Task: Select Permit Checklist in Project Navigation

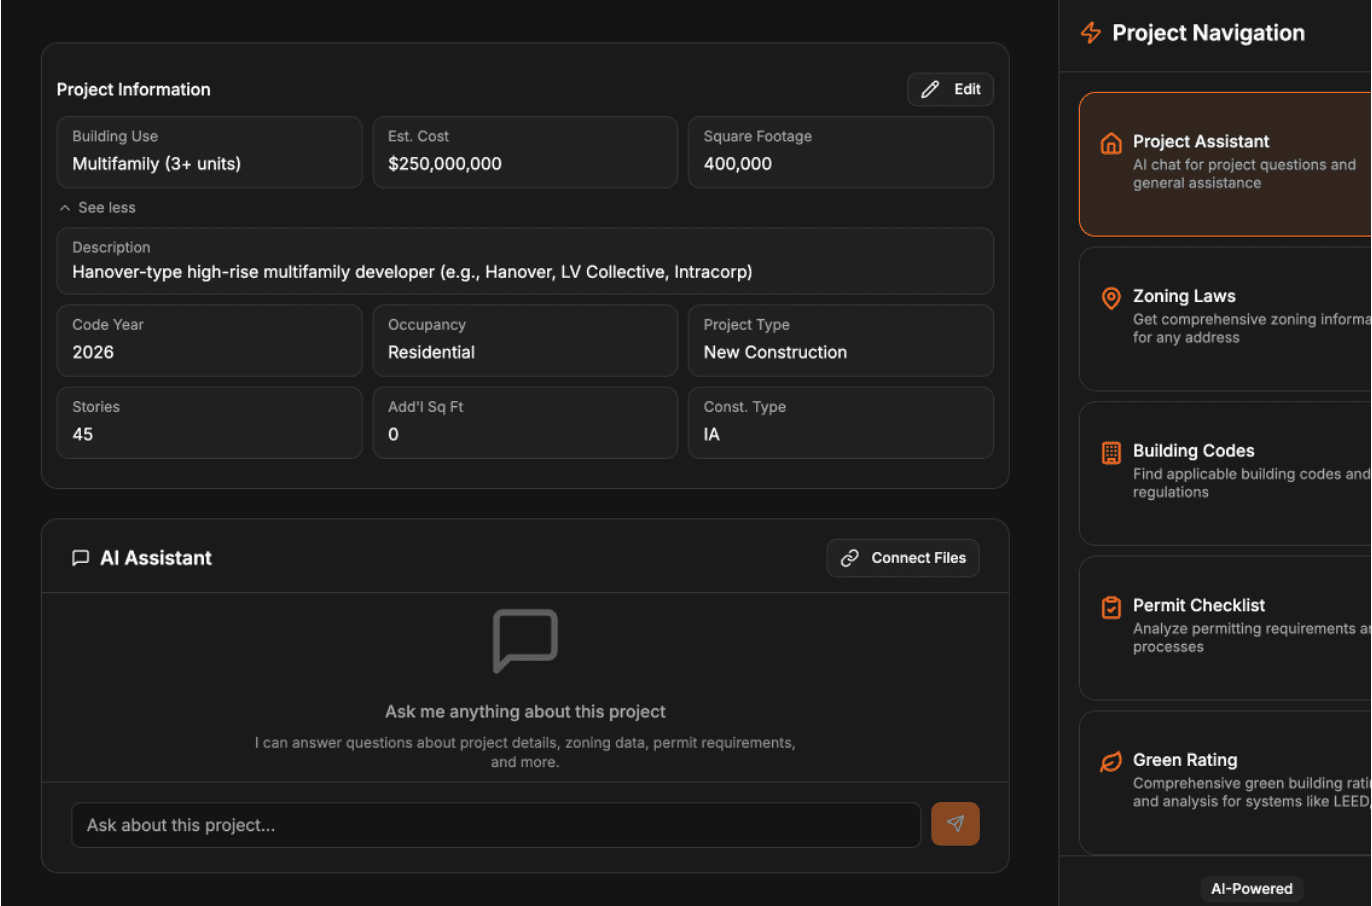Action: click(1225, 627)
